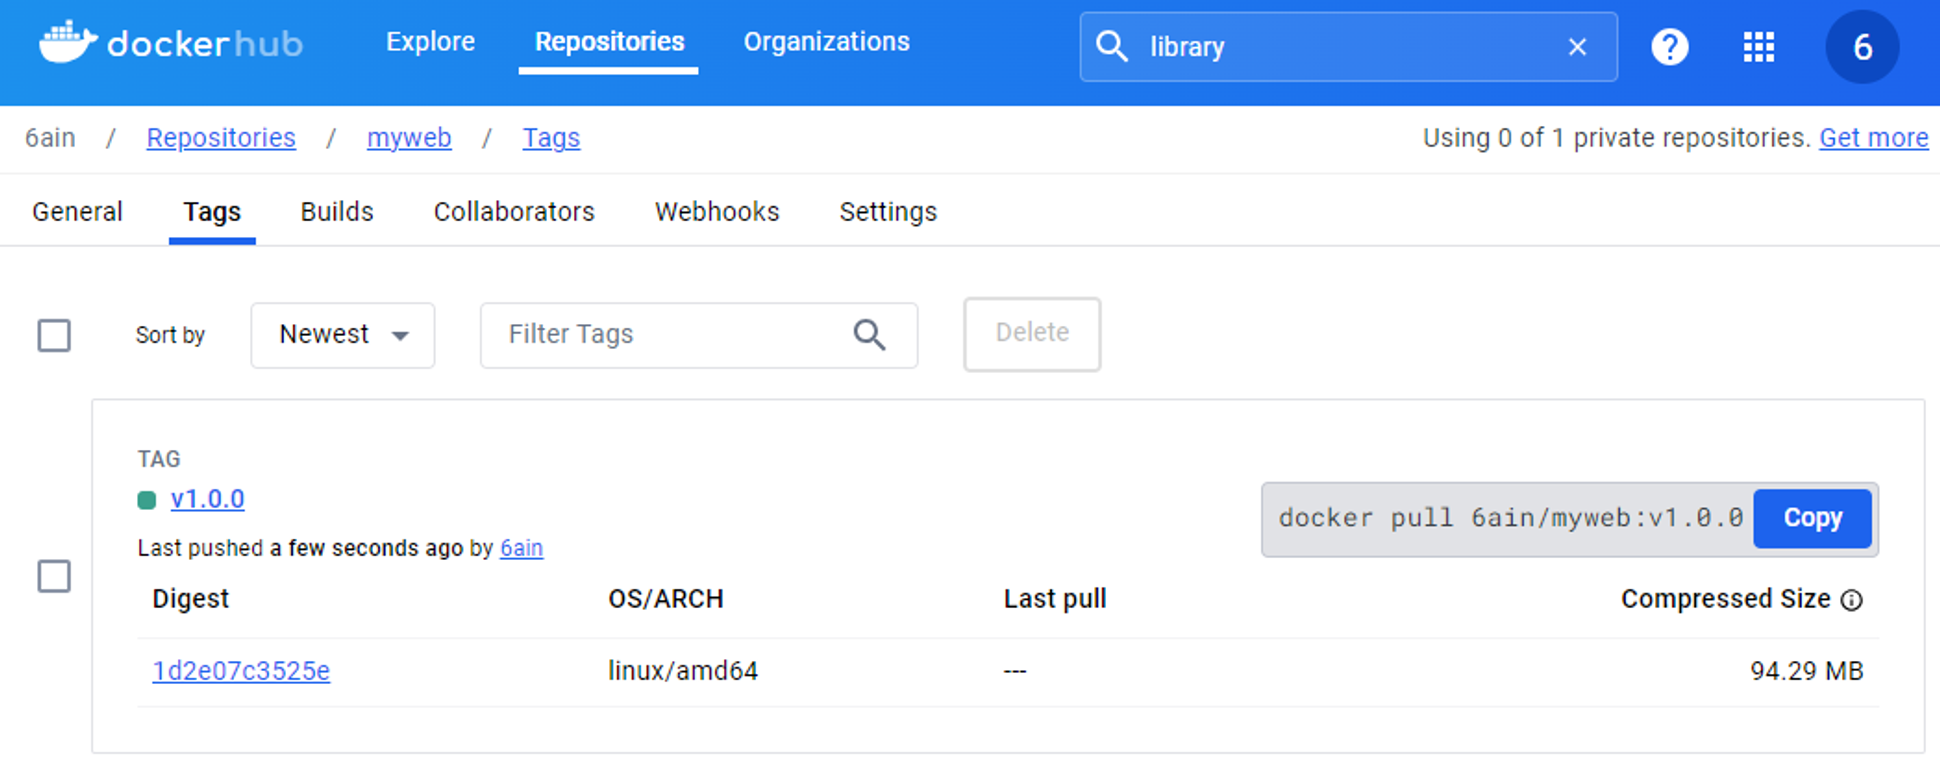Screen dimensions: 1940x765
Task: Click the Get more link
Action: (x=1873, y=138)
